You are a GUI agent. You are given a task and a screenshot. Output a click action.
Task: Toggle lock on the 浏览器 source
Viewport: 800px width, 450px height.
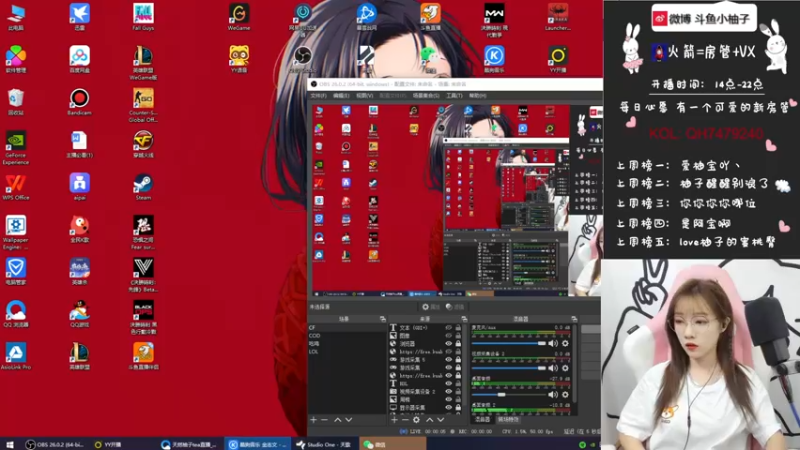pos(458,343)
